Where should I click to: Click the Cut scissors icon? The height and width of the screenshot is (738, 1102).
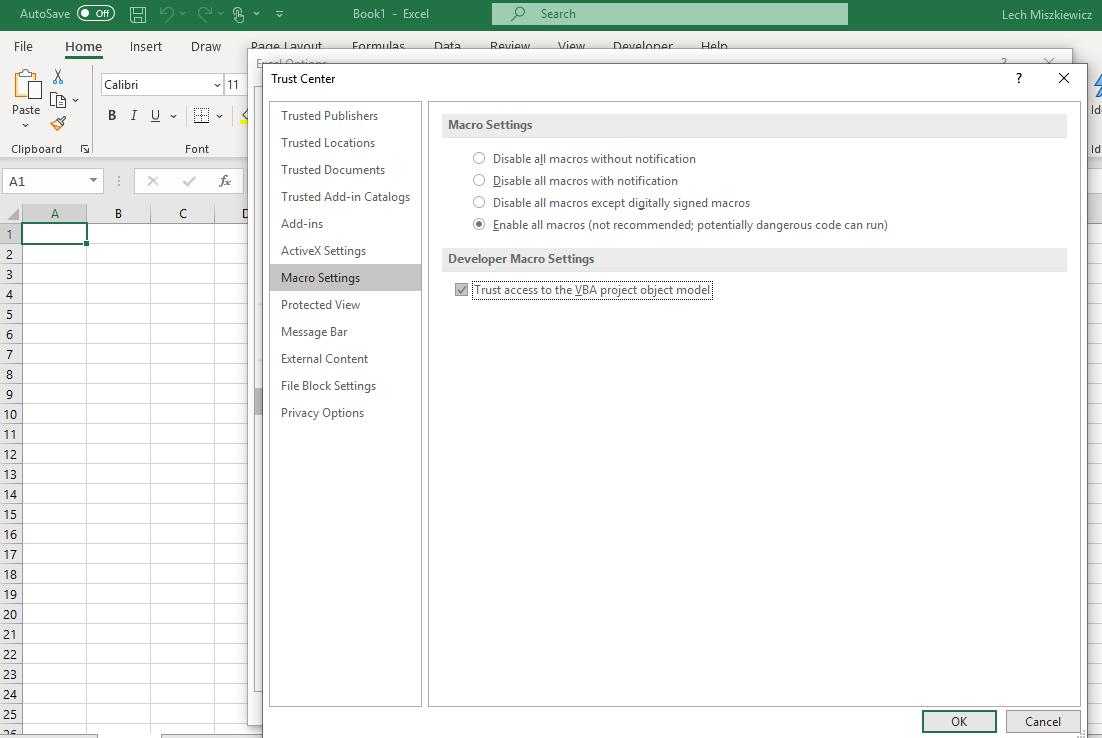click(58, 77)
